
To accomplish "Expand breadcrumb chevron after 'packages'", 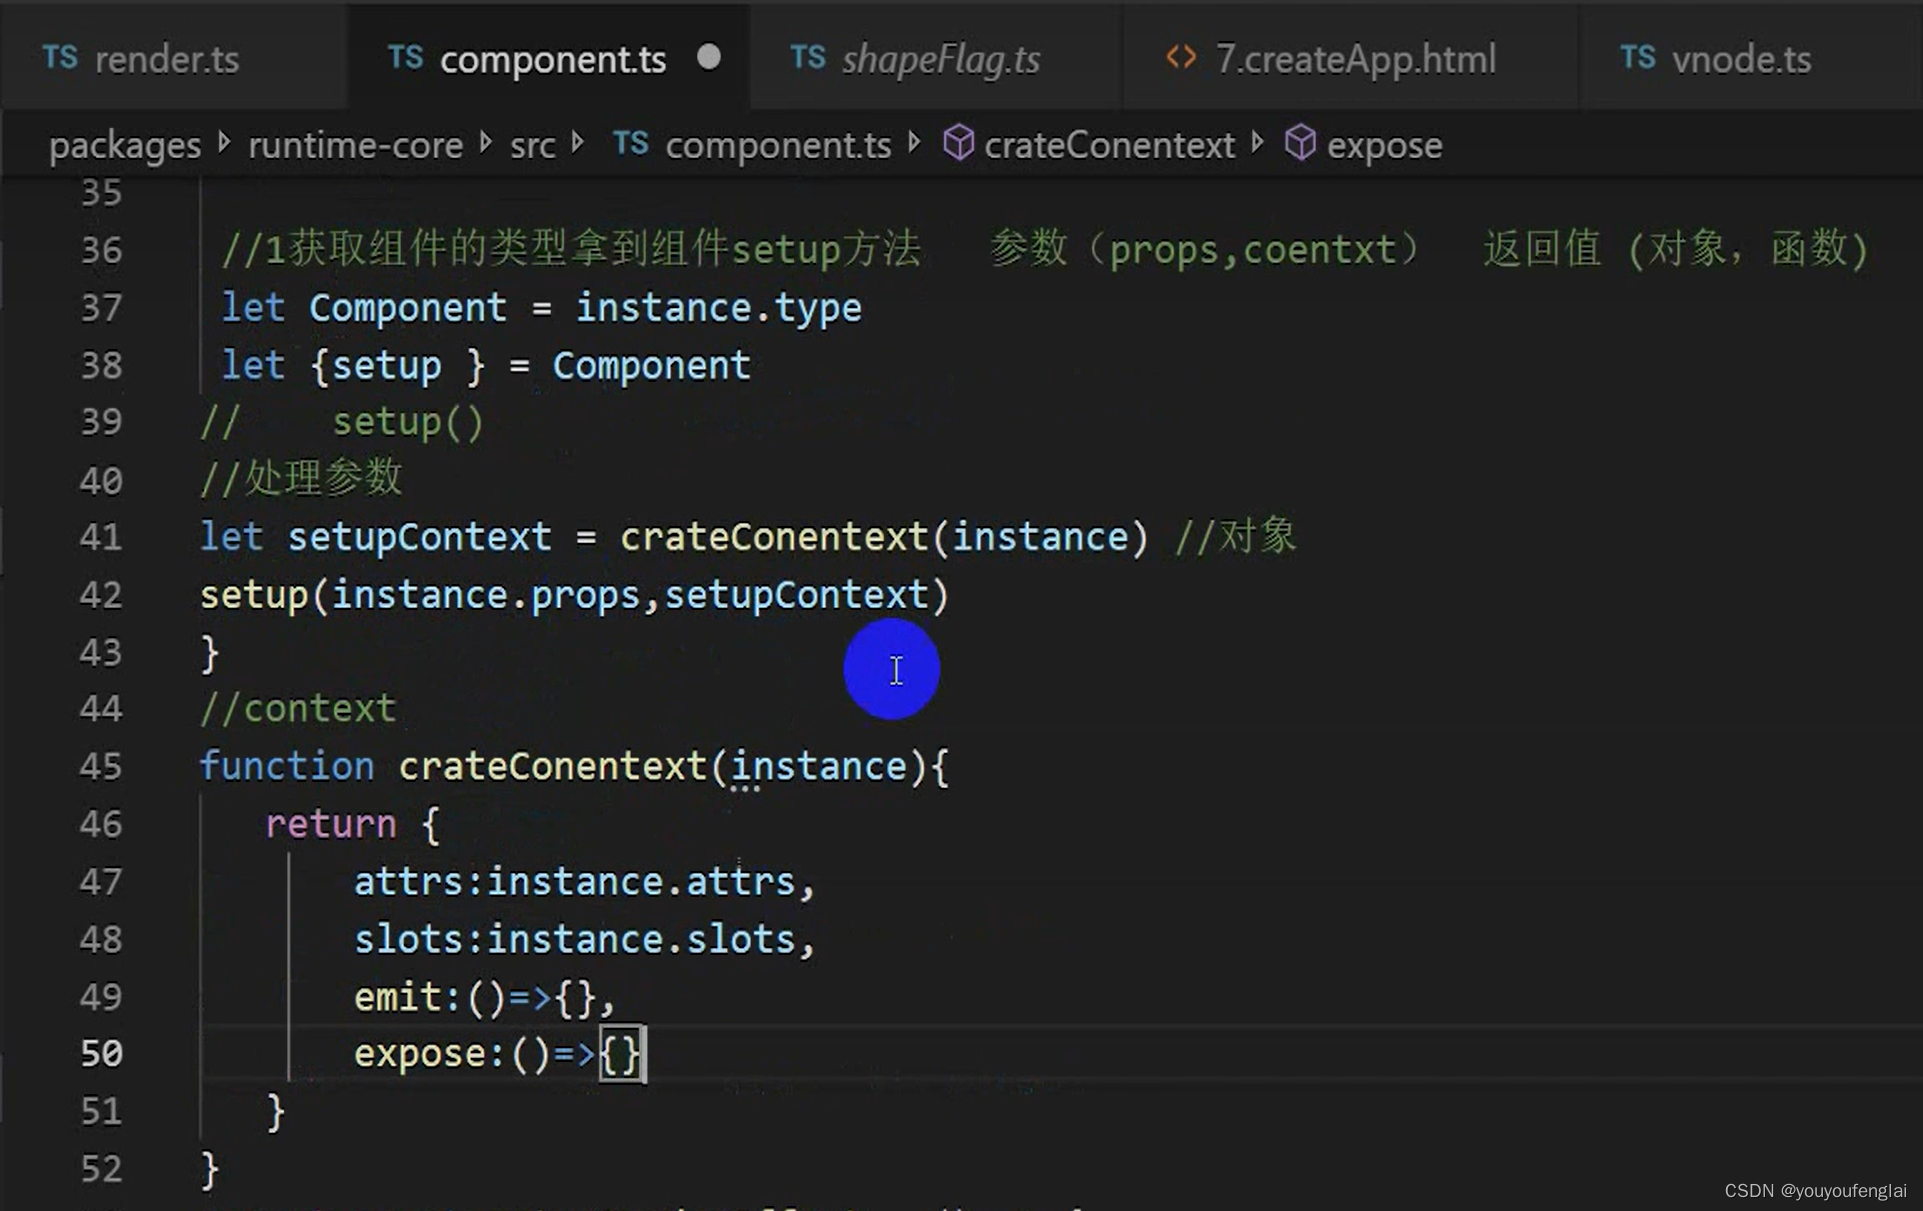I will pos(224,144).
